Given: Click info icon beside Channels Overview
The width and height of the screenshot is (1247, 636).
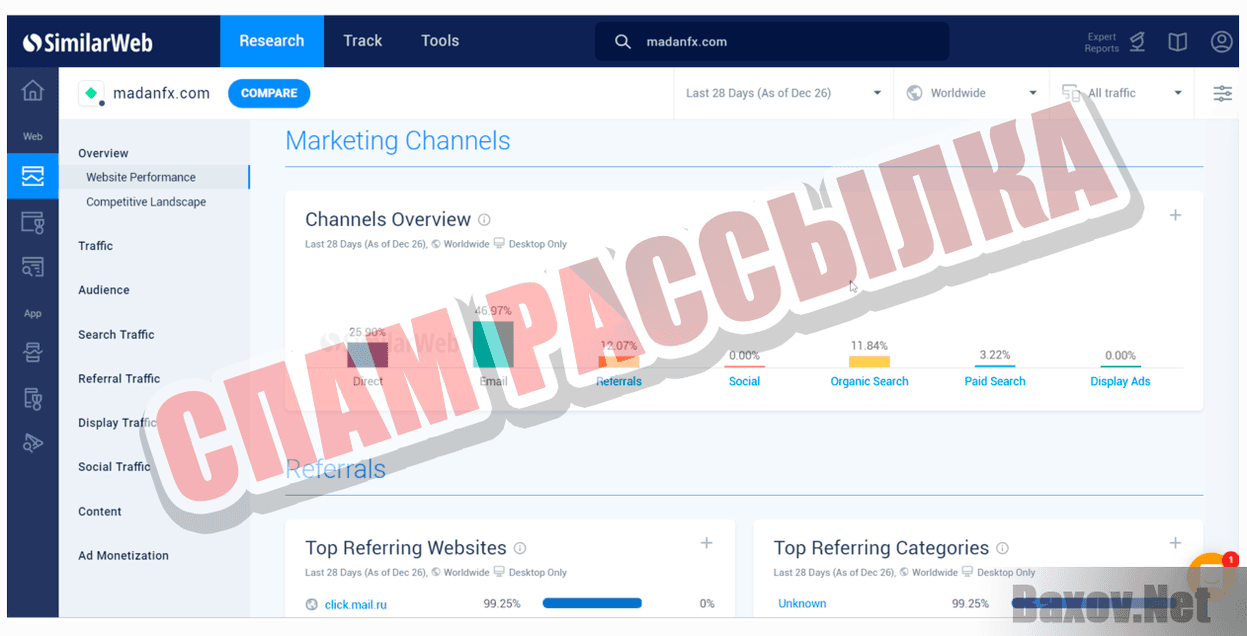Looking at the screenshot, I should (x=484, y=220).
